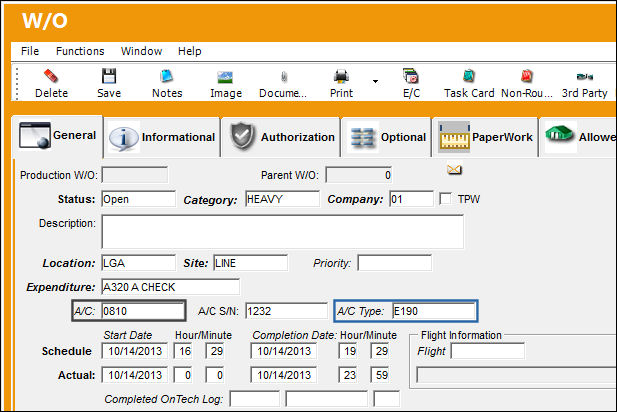Click the toolbar drag handle dots

tap(17, 83)
